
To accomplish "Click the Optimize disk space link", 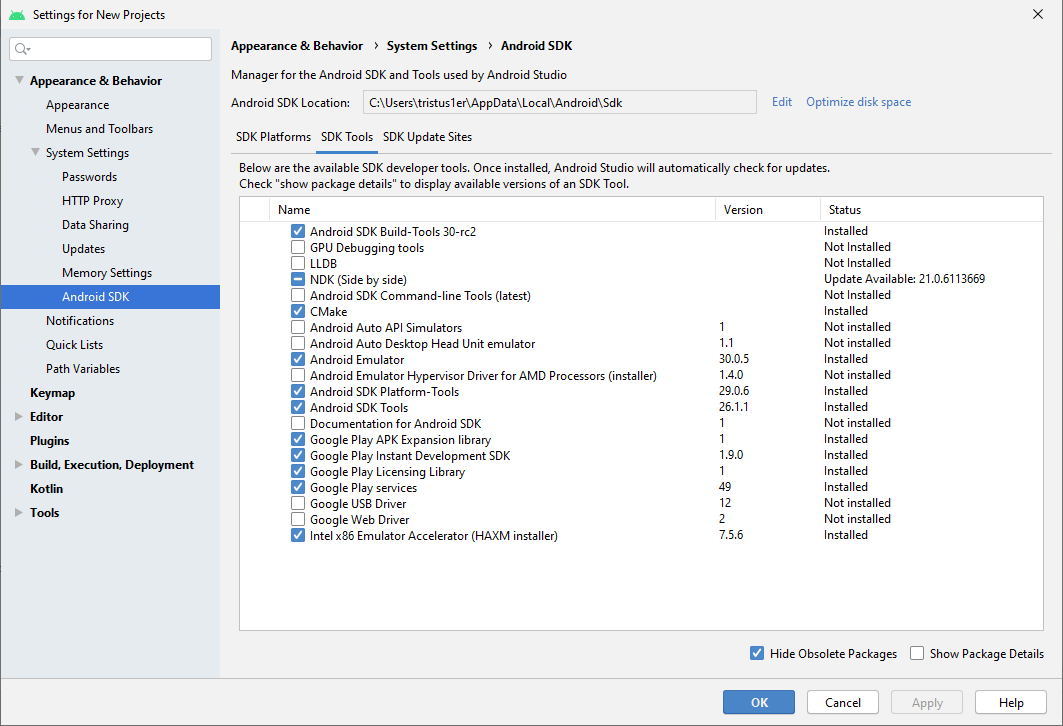I will (858, 102).
